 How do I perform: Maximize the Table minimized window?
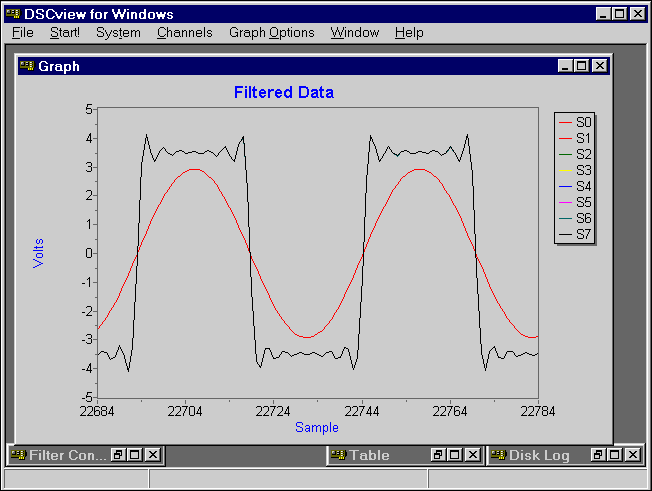coord(454,455)
